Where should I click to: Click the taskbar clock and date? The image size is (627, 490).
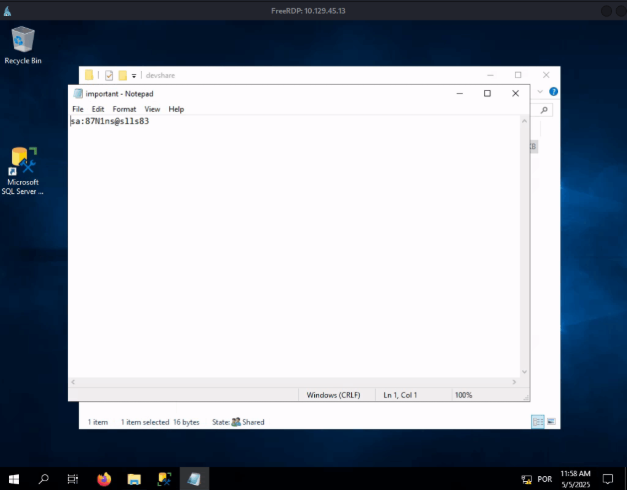577,479
